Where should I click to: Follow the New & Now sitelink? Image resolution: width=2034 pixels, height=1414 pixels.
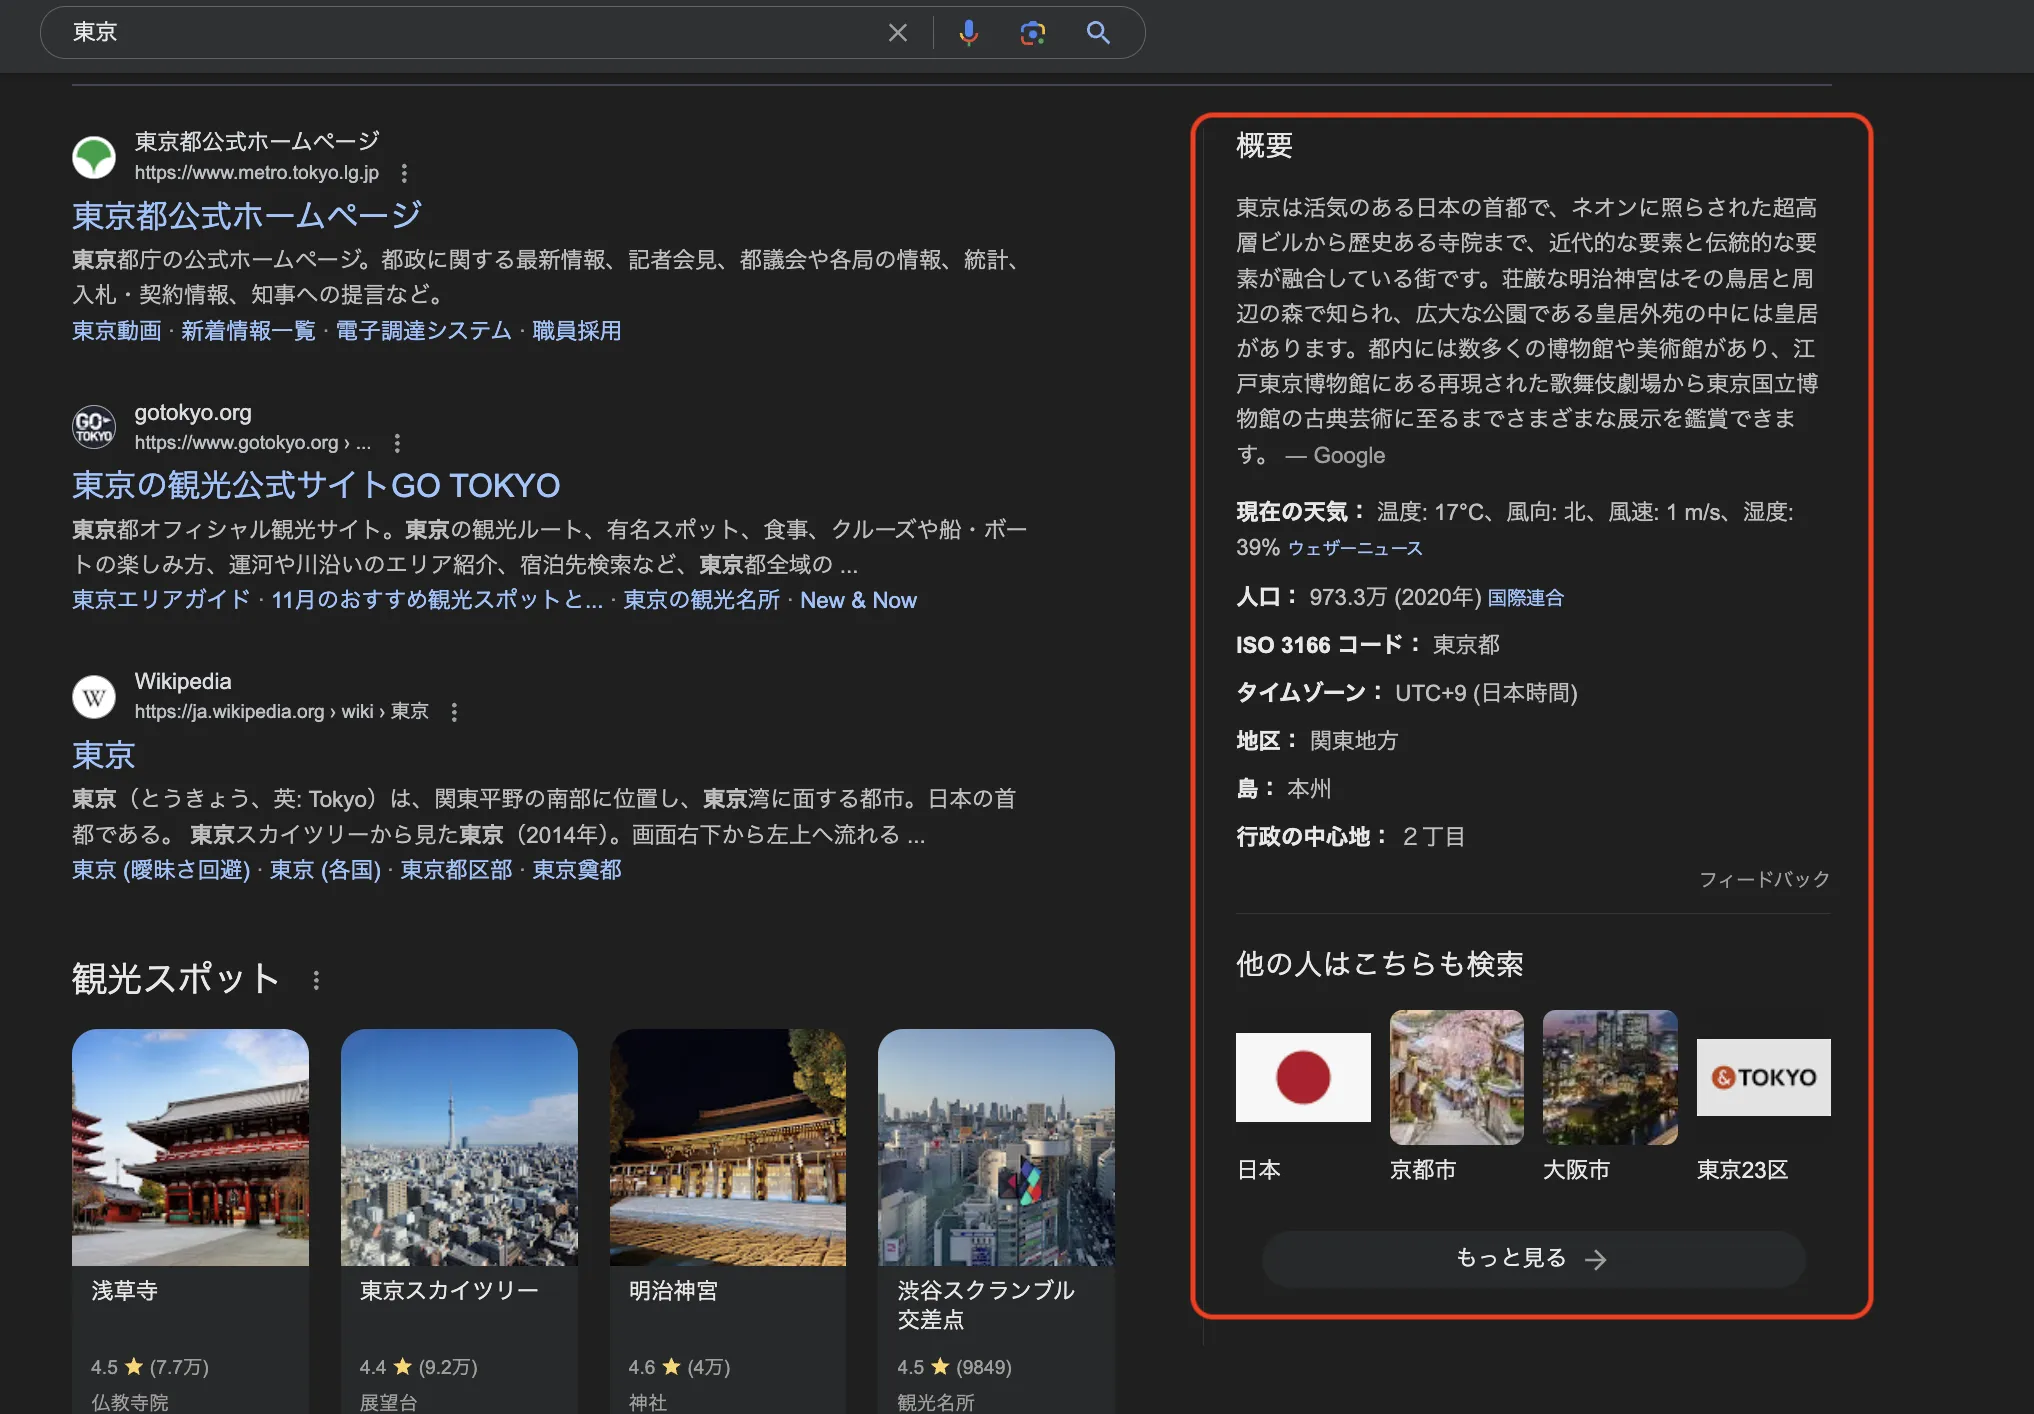click(x=858, y=600)
